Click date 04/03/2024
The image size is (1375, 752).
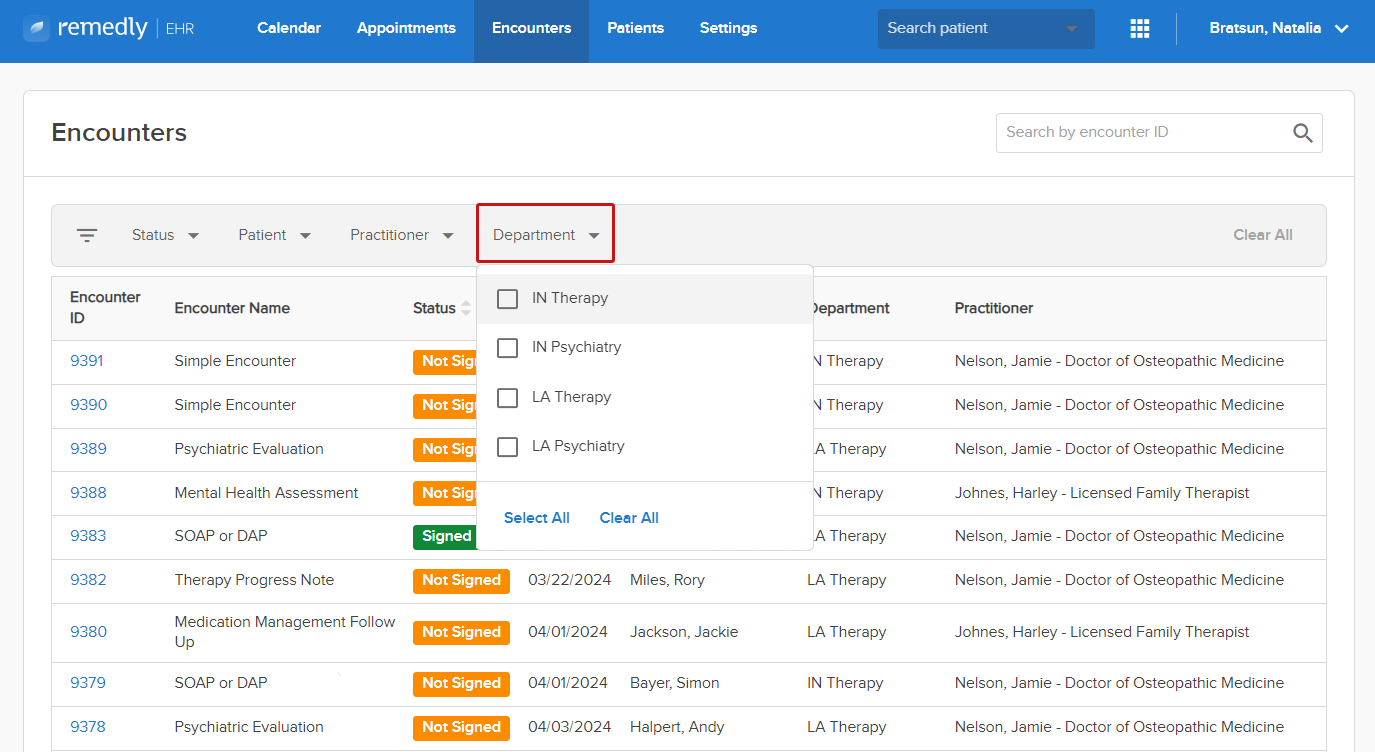[x=568, y=727]
